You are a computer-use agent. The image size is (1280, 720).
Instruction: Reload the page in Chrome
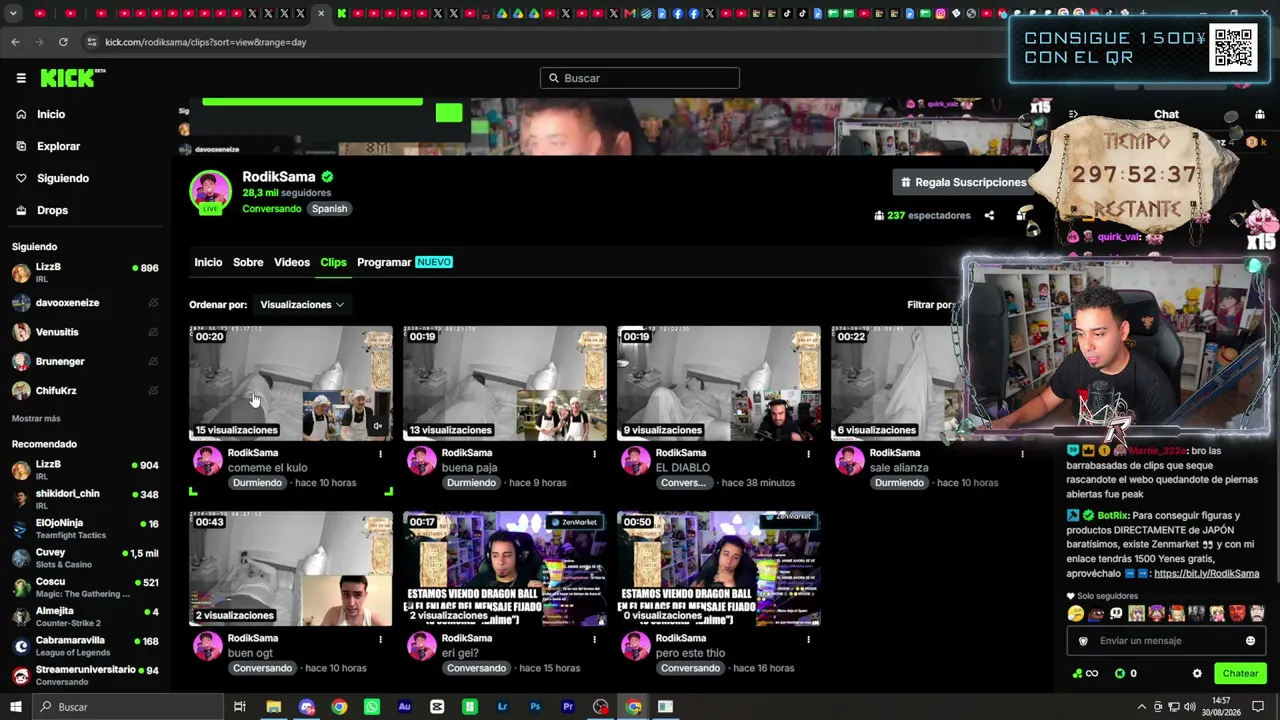point(63,42)
